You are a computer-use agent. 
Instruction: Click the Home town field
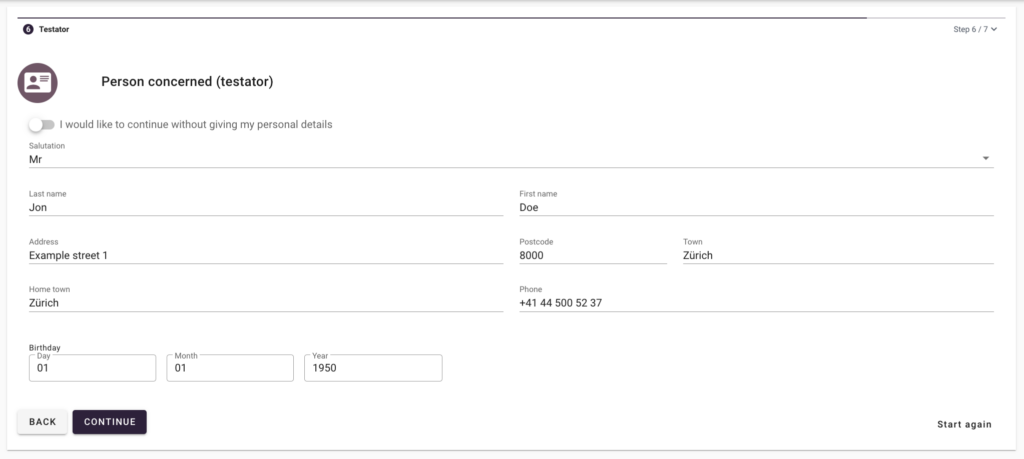265,303
